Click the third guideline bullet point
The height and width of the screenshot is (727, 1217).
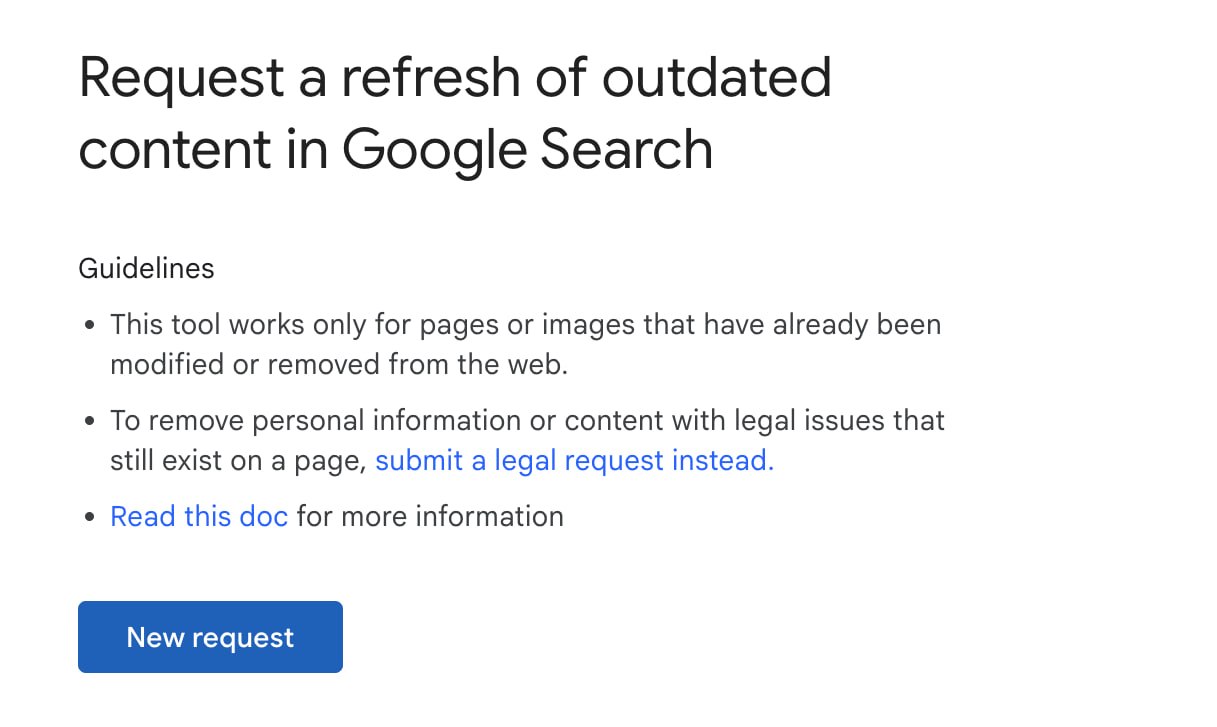click(336, 516)
